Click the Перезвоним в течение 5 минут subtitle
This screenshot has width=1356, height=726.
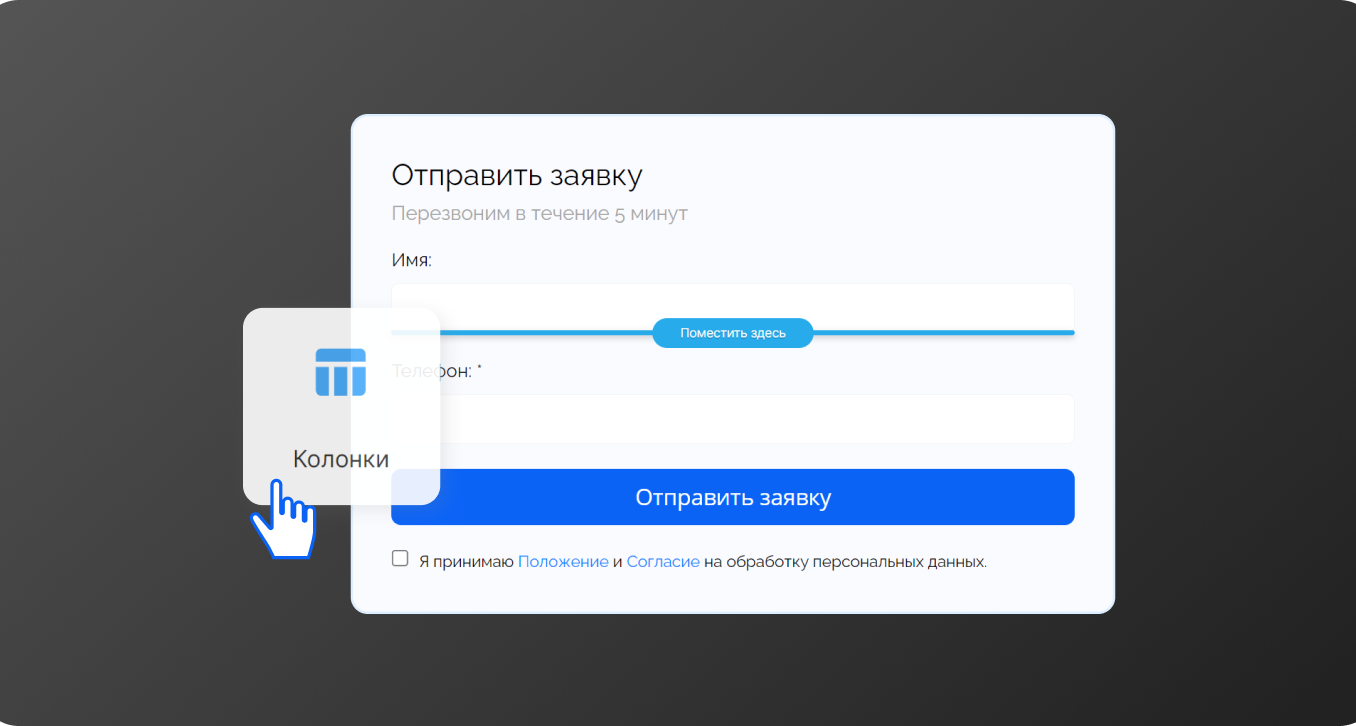point(539,214)
